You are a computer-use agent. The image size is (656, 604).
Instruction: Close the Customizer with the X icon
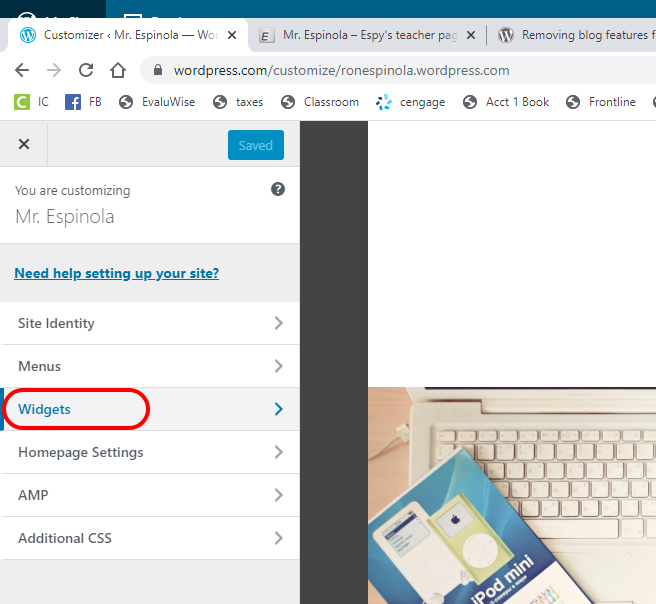click(24, 144)
